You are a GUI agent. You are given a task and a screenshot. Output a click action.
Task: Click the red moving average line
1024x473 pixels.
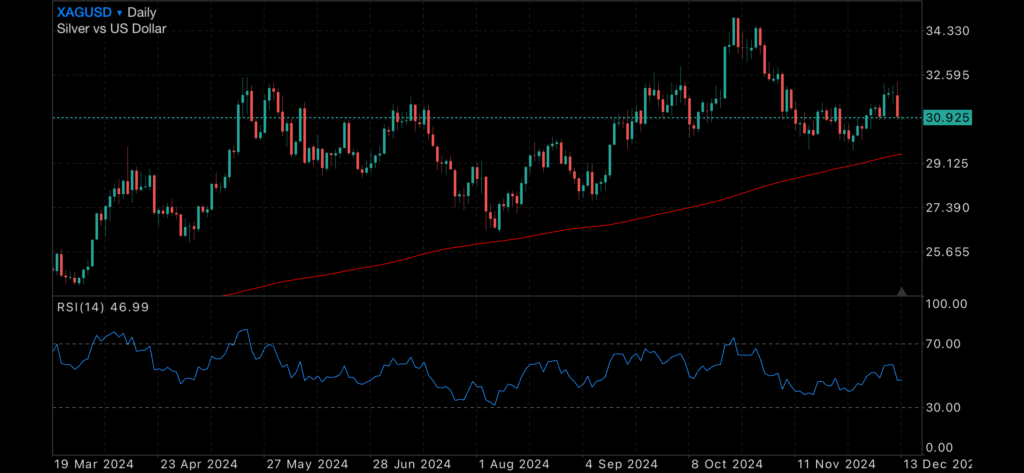click(x=562, y=229)
